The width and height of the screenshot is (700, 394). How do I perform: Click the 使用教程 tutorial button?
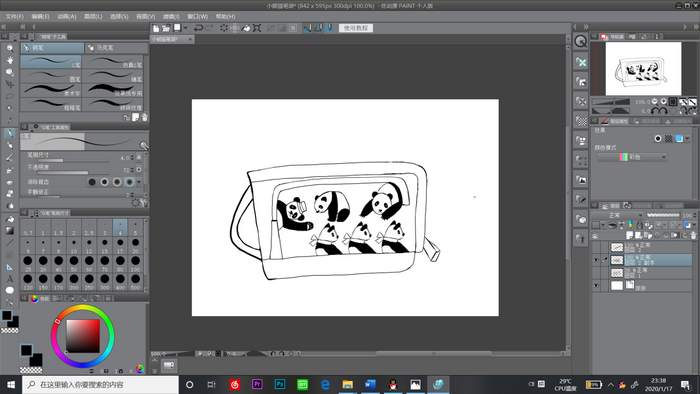point(355,28)
